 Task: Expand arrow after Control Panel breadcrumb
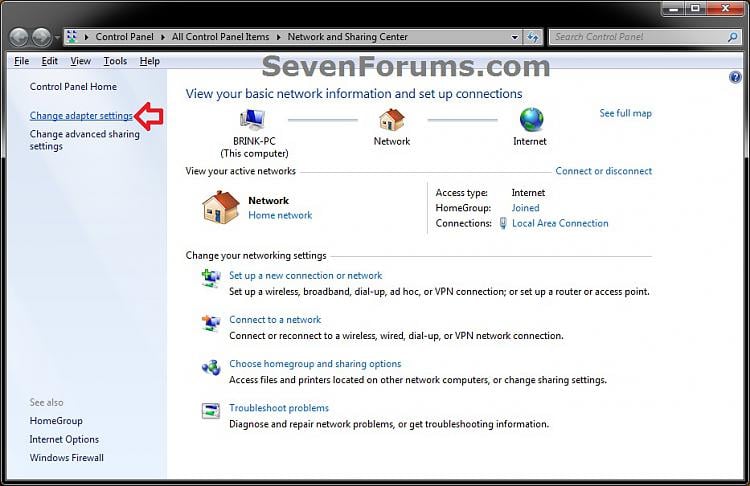tap(163, 37)
